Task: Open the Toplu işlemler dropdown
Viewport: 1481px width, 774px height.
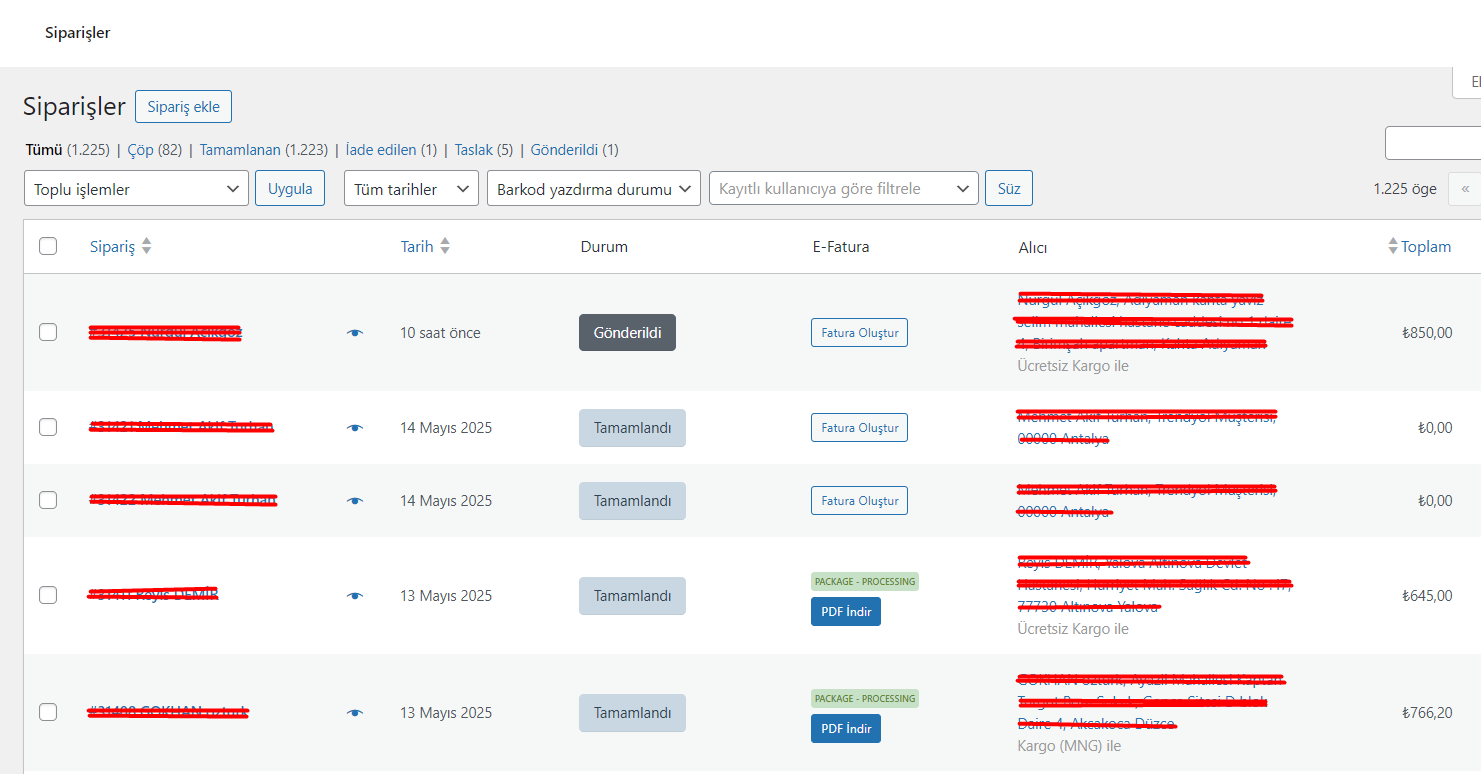Action: pos(136,188)
